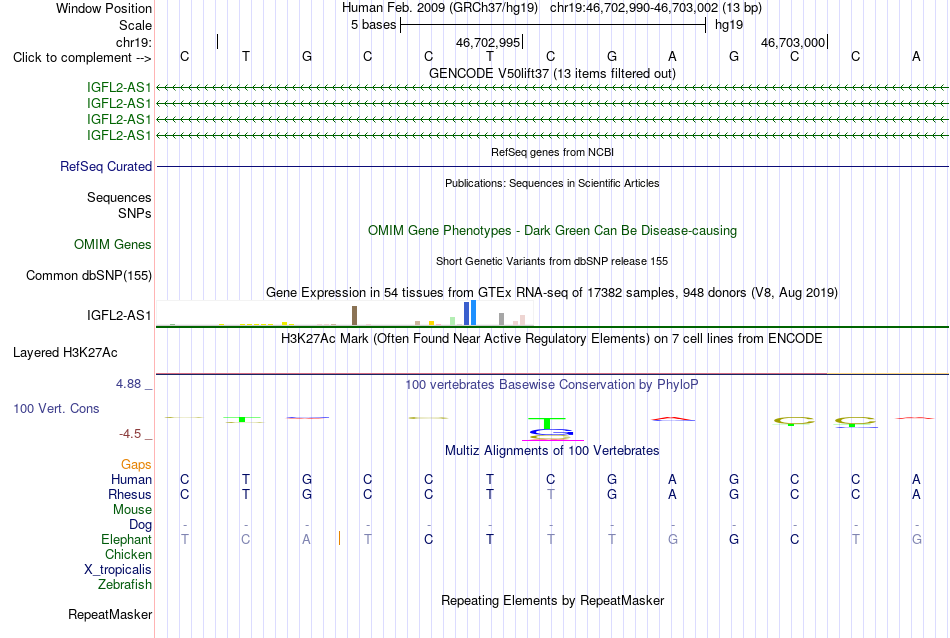This screenshot has width=950, height=638.
Task: Open the 'RefSeq genes from NCBI' track title
Action: click(x=552, y=152)
